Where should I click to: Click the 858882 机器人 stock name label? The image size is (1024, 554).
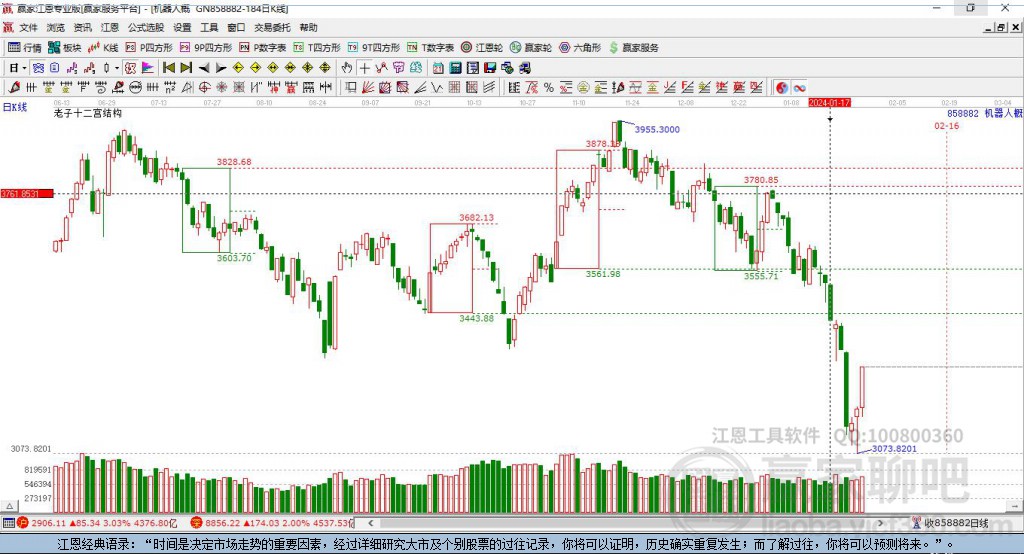(985, 113)
